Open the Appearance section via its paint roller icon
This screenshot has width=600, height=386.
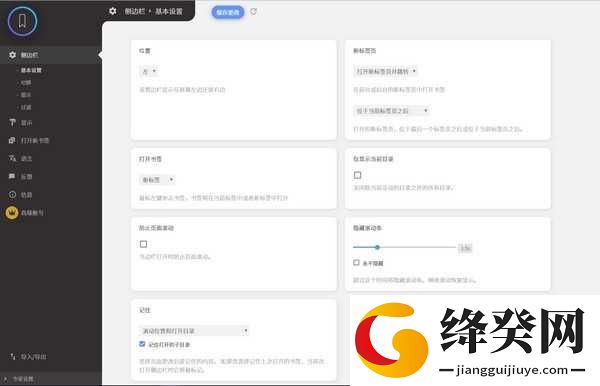[x=12, y=122]
